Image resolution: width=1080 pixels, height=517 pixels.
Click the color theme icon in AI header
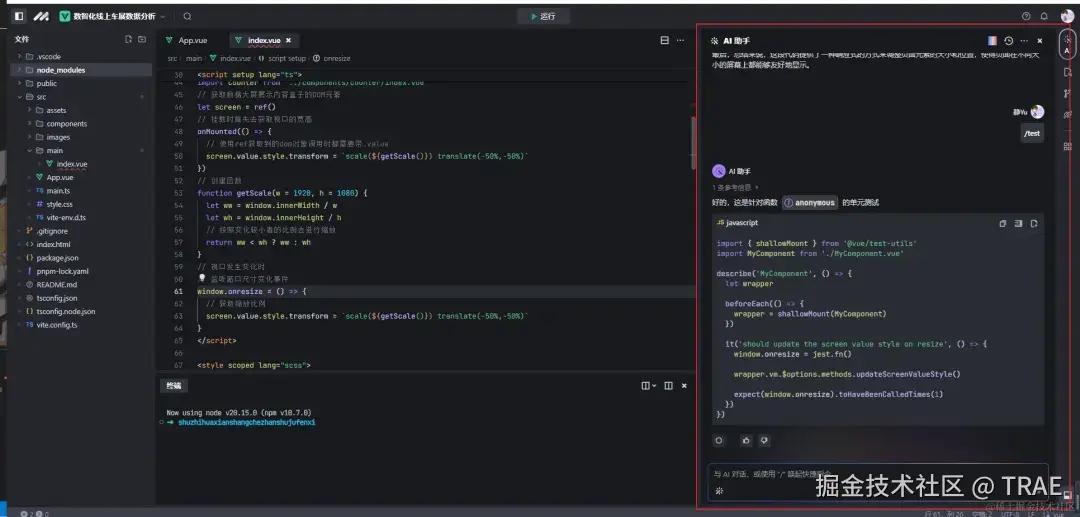tap(992, 41)
